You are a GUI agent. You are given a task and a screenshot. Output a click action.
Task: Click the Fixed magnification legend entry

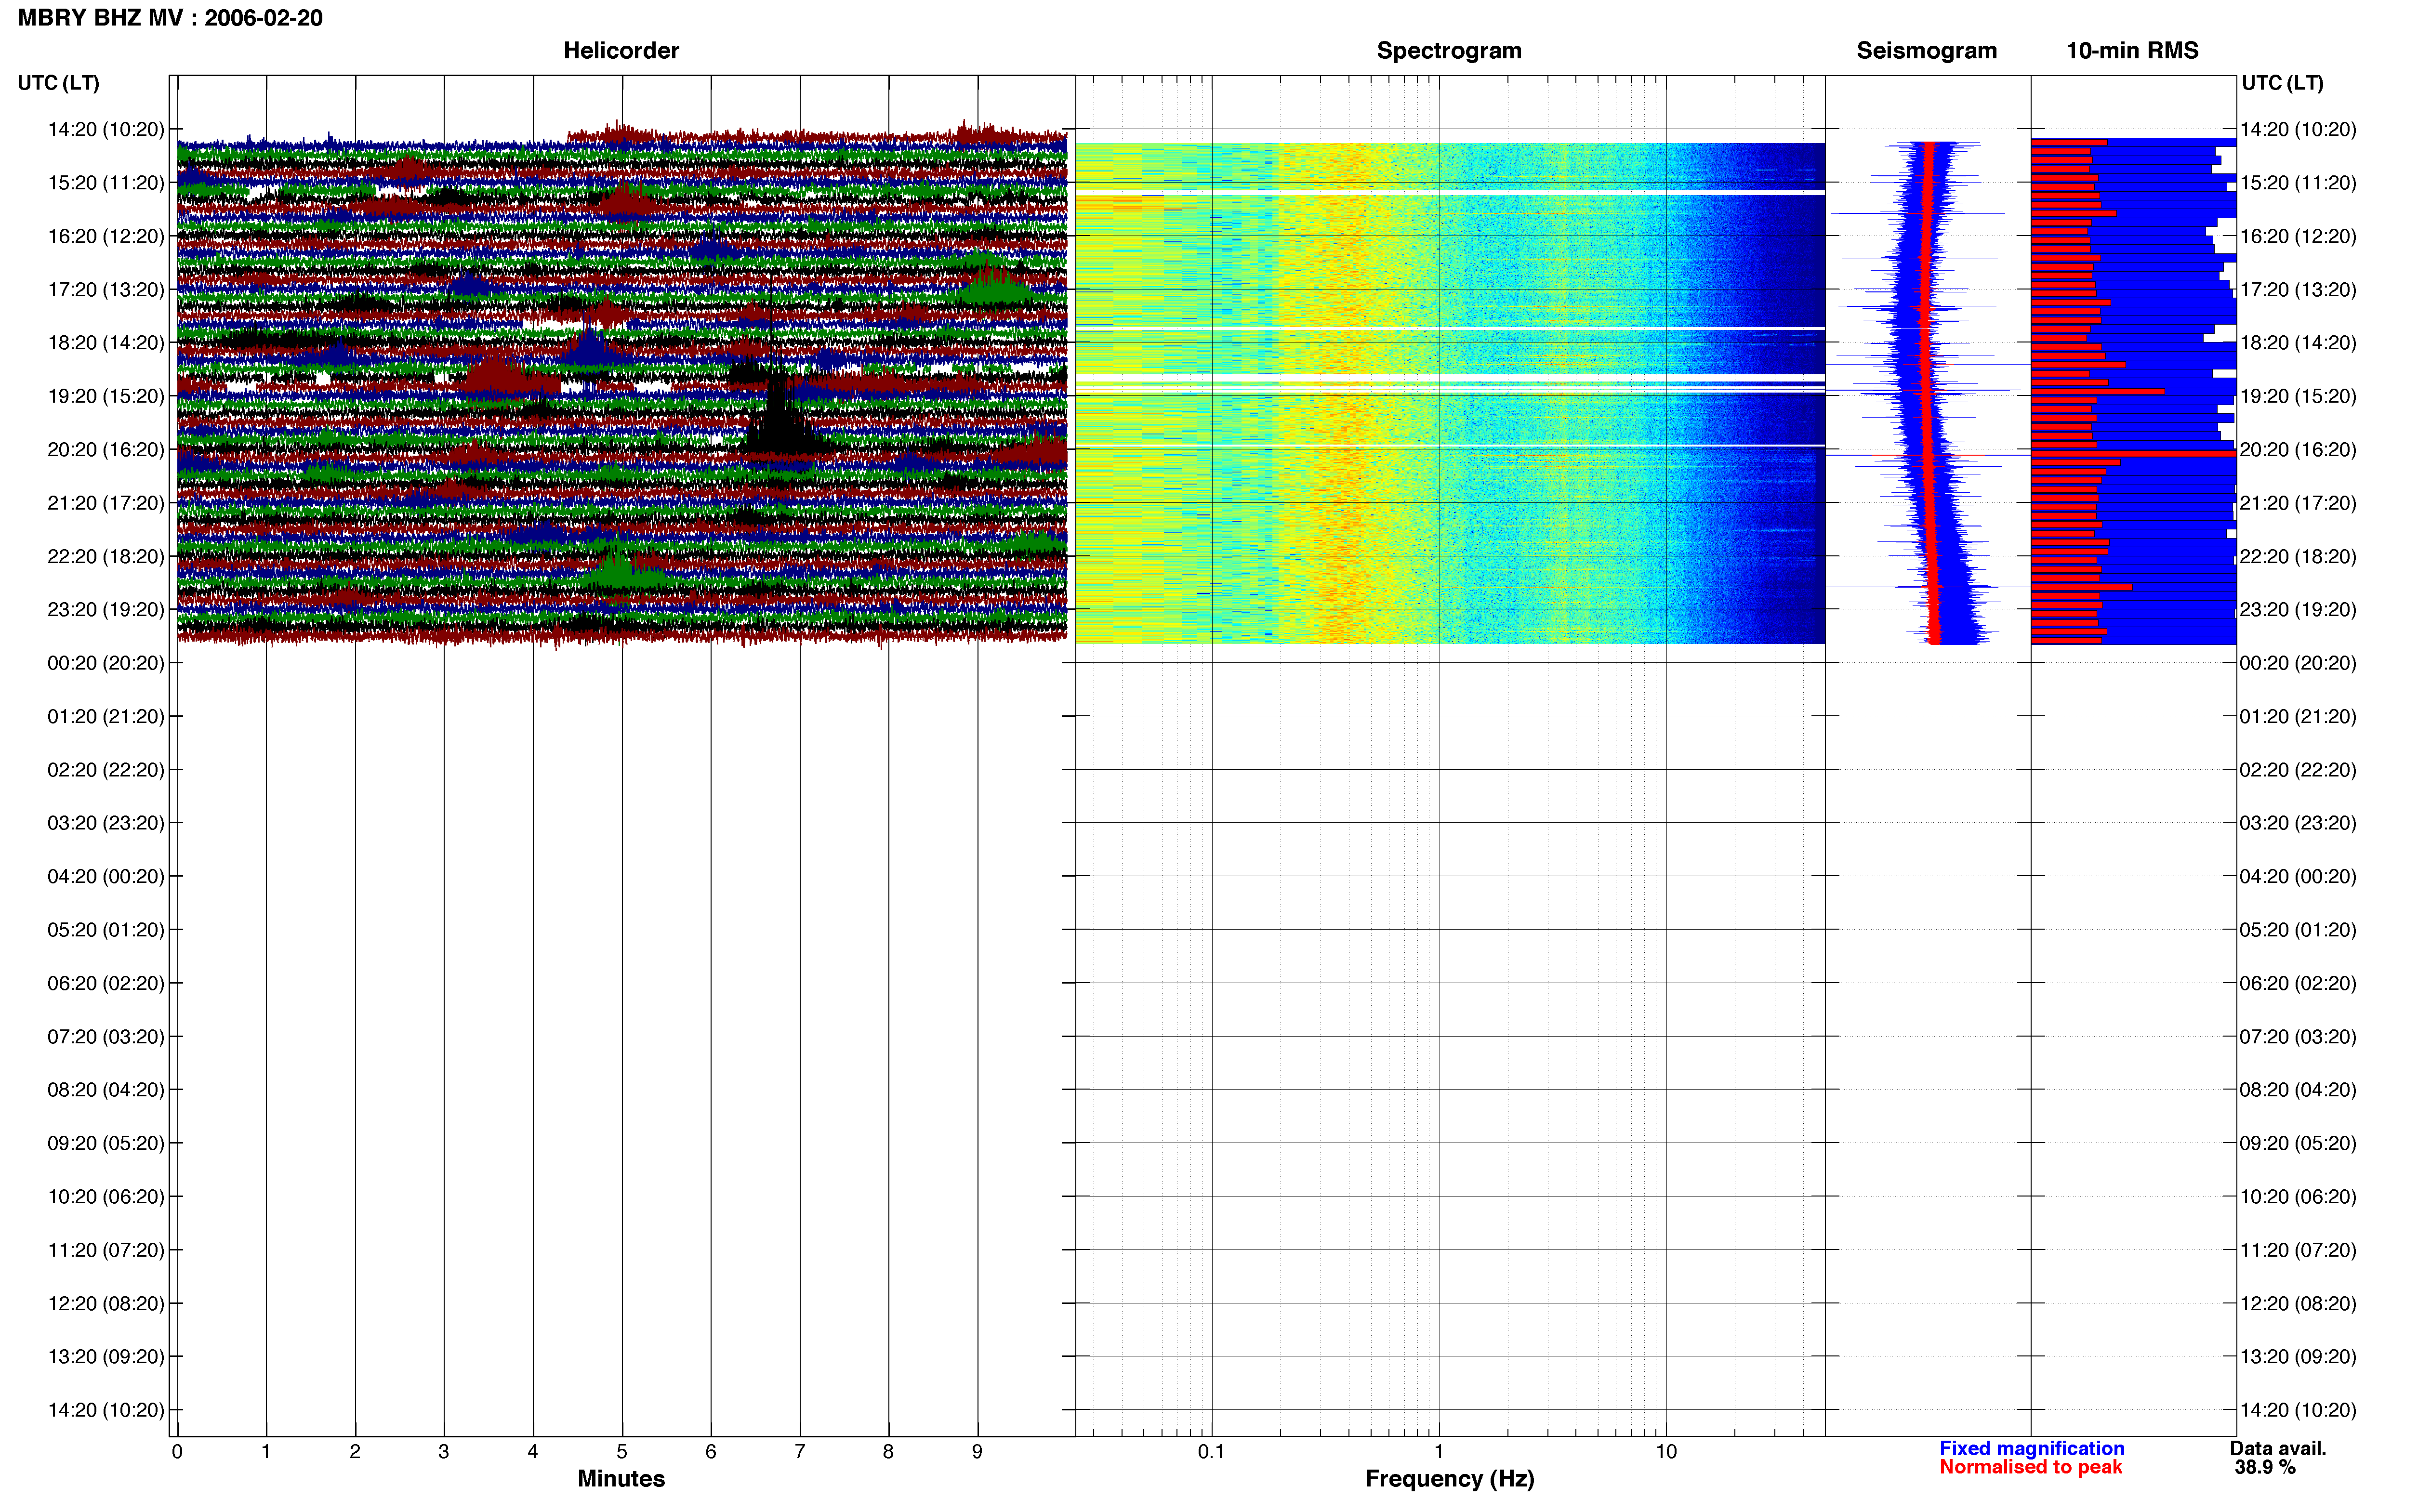pos(2032,1448)
